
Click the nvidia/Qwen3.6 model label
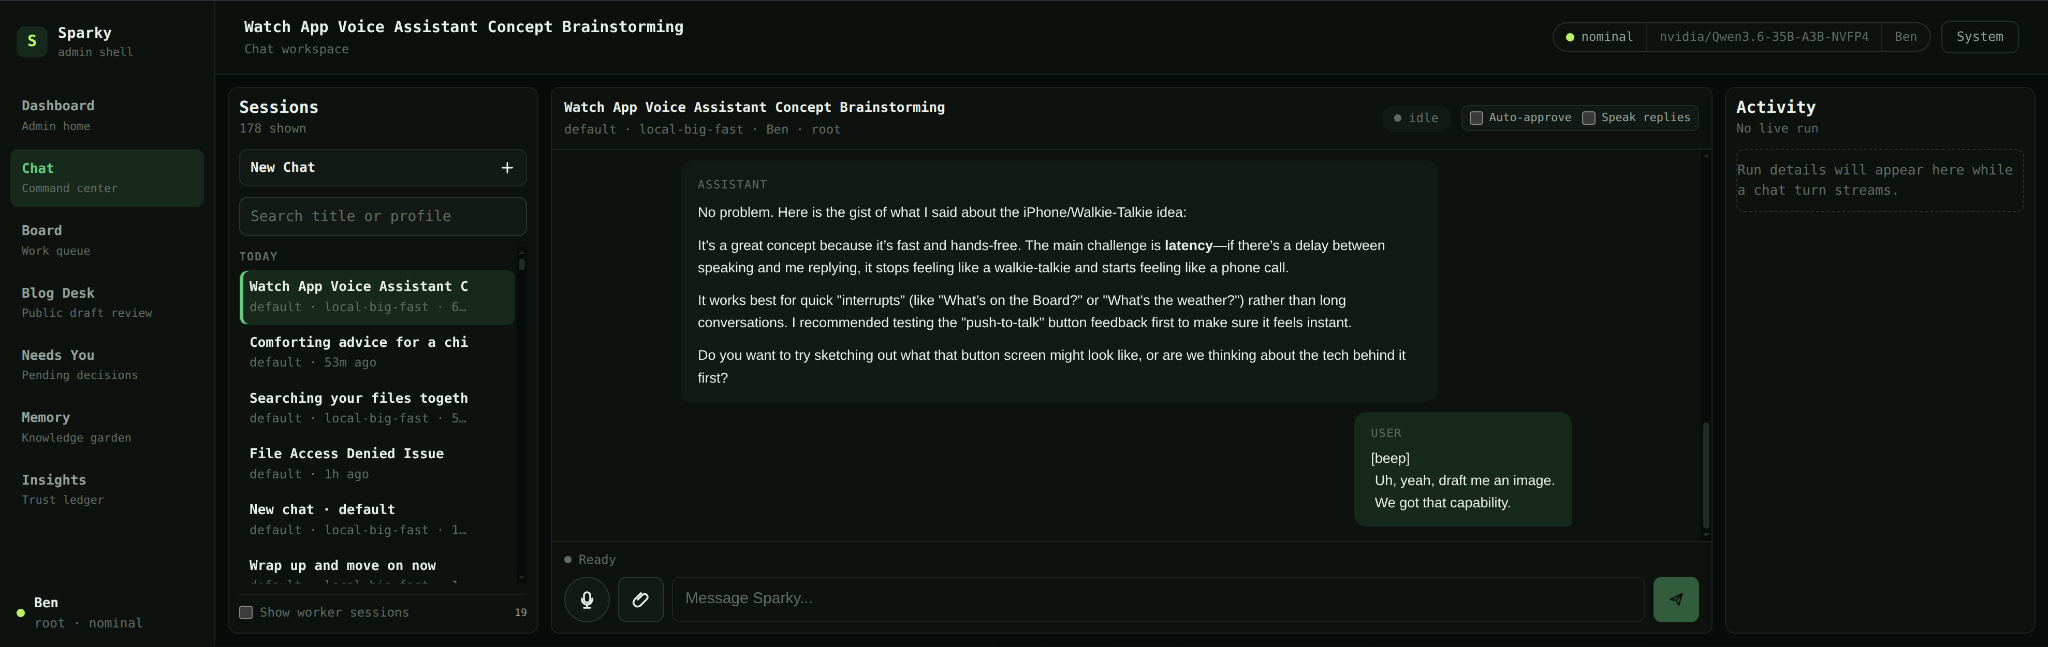[x=1764, y=37]
